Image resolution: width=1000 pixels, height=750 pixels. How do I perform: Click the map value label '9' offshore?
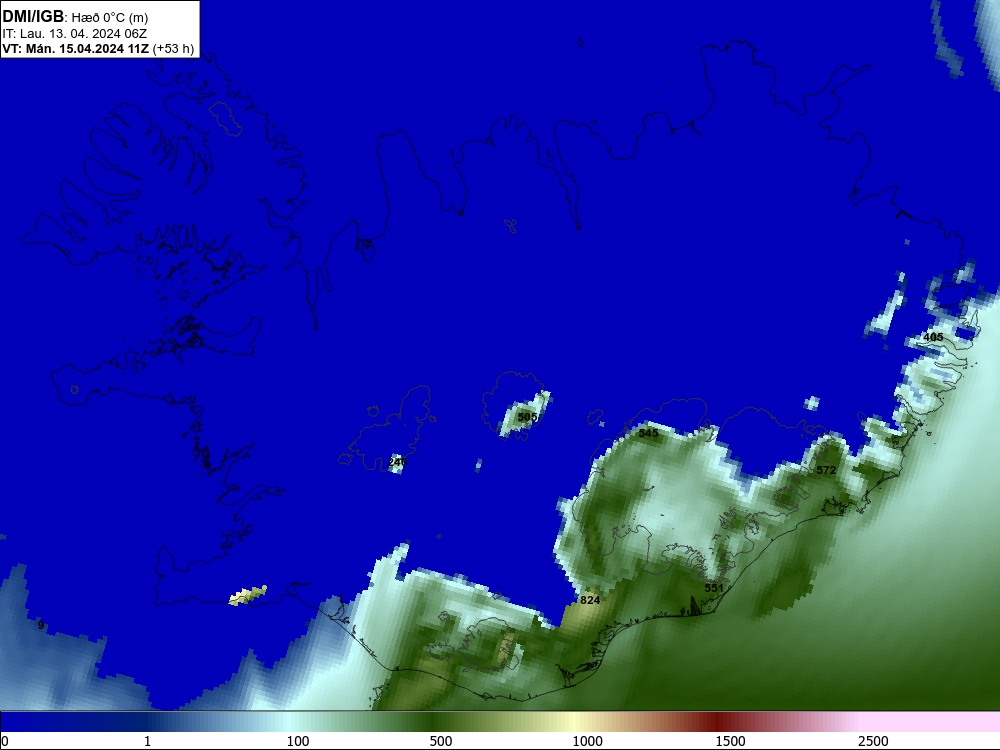point(41,626)
